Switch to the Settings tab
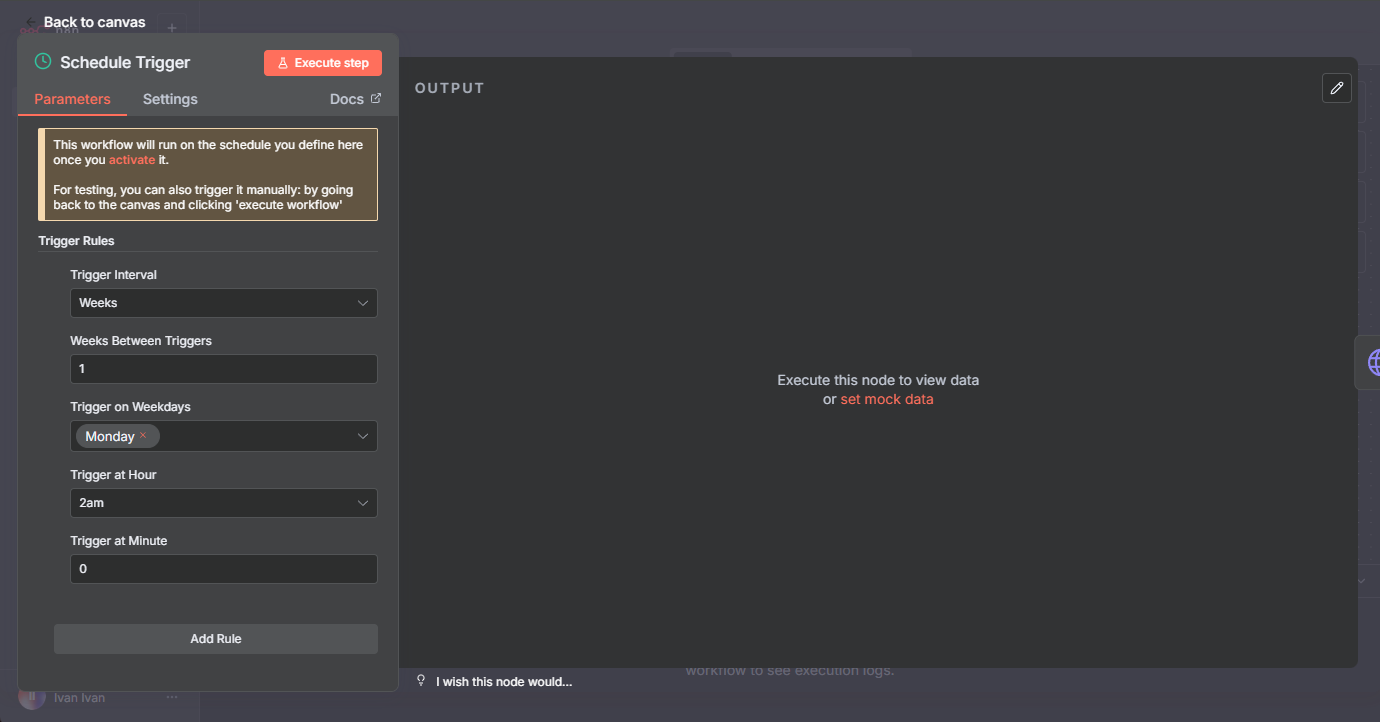This screenshot has height=722, width=1380. [170, 99]
